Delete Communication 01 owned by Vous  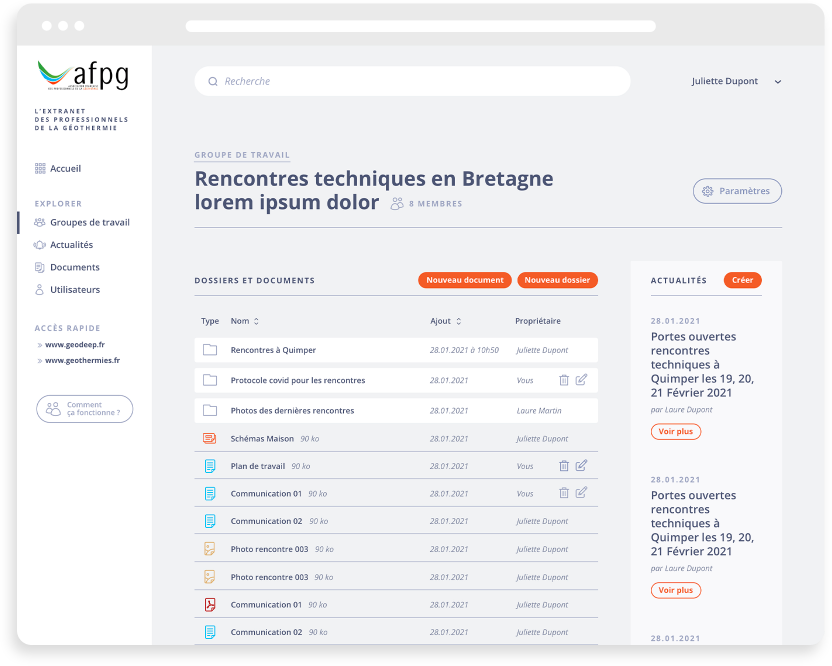564,493
